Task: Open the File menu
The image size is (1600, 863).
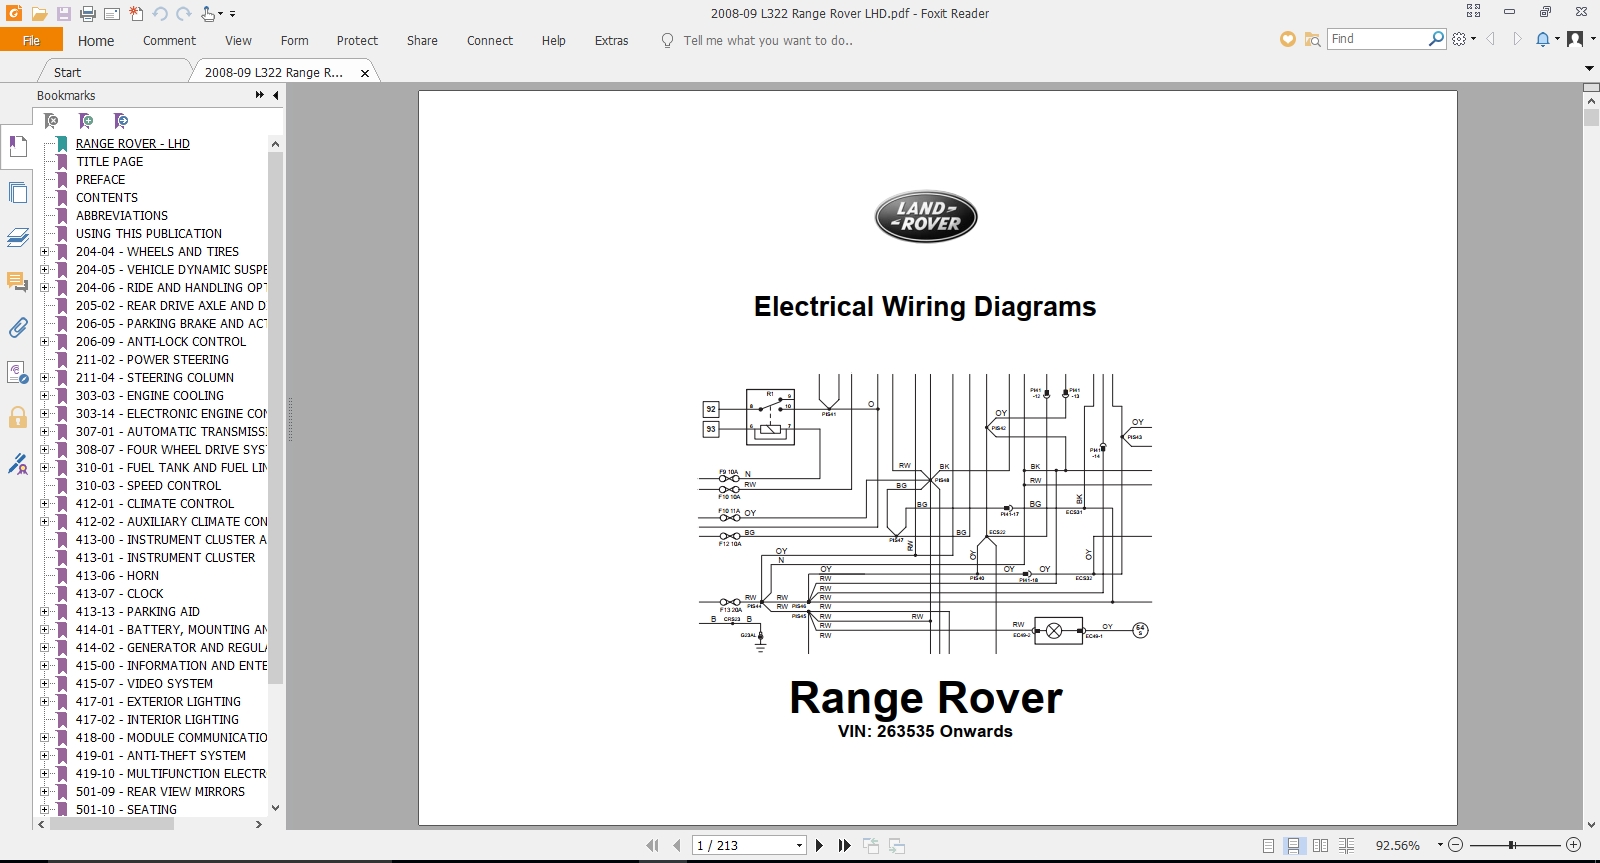Action: pos(31,40)
